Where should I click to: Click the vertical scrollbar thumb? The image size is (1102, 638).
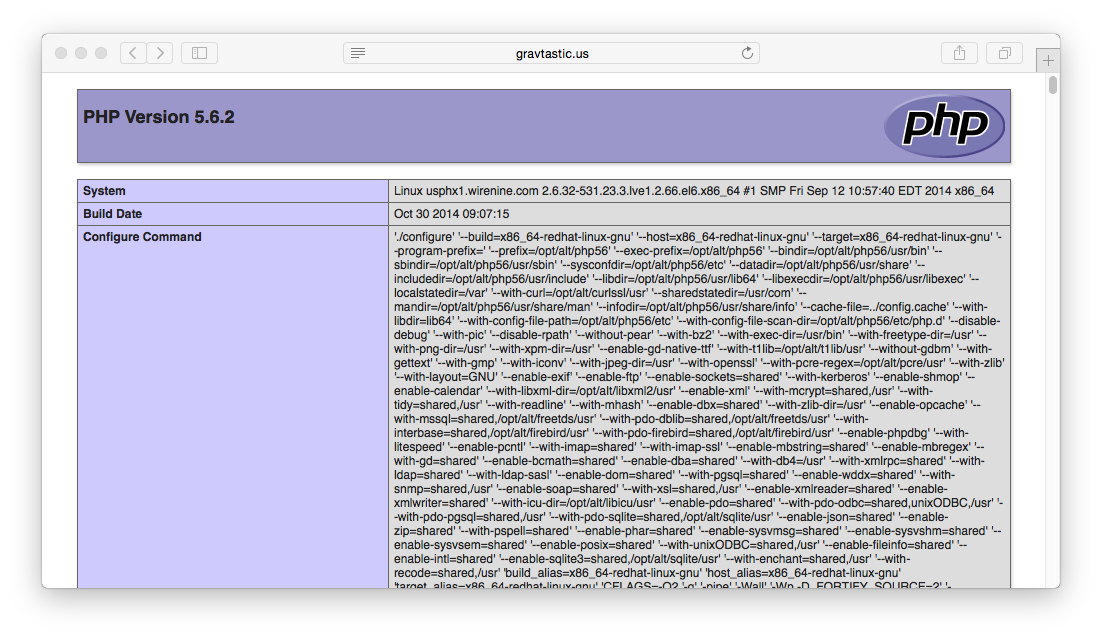click(x=1053, y=85)
